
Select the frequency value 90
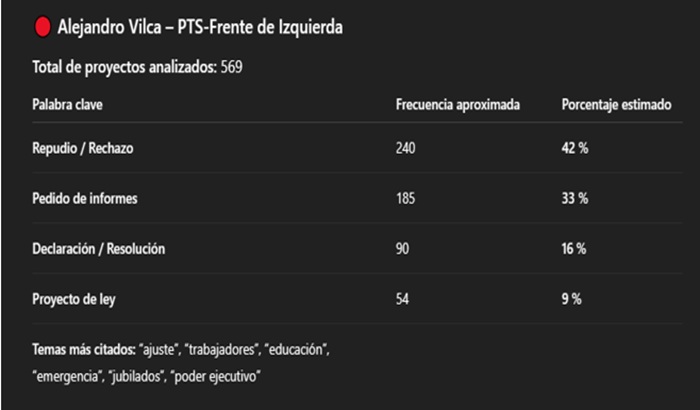coord(403,248)
